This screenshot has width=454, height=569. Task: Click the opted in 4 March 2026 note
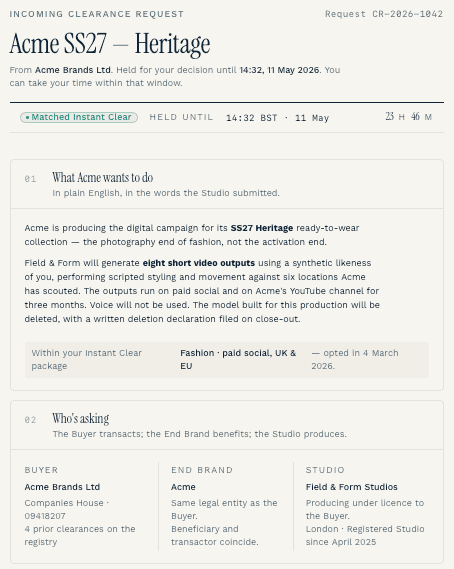(x=355, y=359)
